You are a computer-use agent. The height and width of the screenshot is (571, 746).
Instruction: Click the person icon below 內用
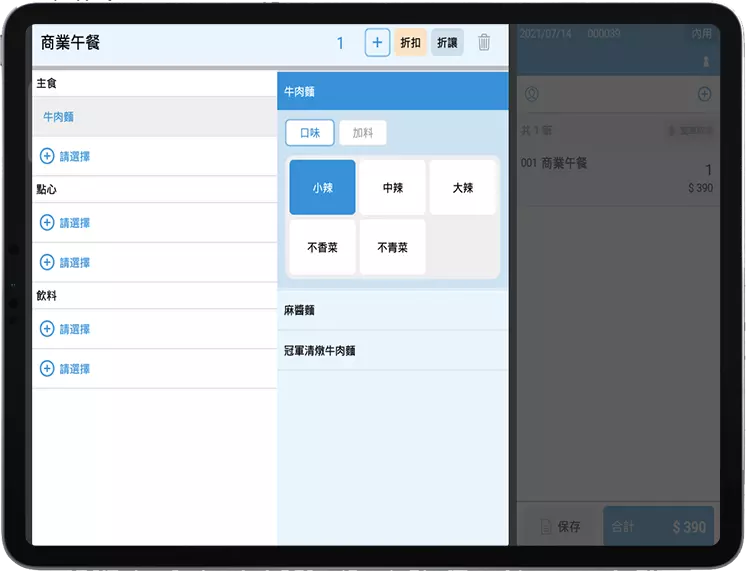pyautogui.click(x=706, y=61)
